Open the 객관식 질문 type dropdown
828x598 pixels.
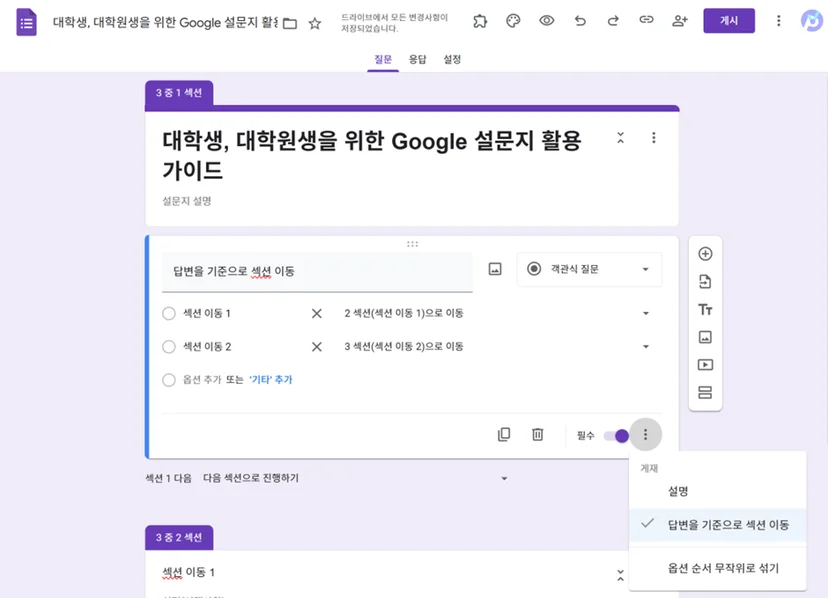click(589, 269)
